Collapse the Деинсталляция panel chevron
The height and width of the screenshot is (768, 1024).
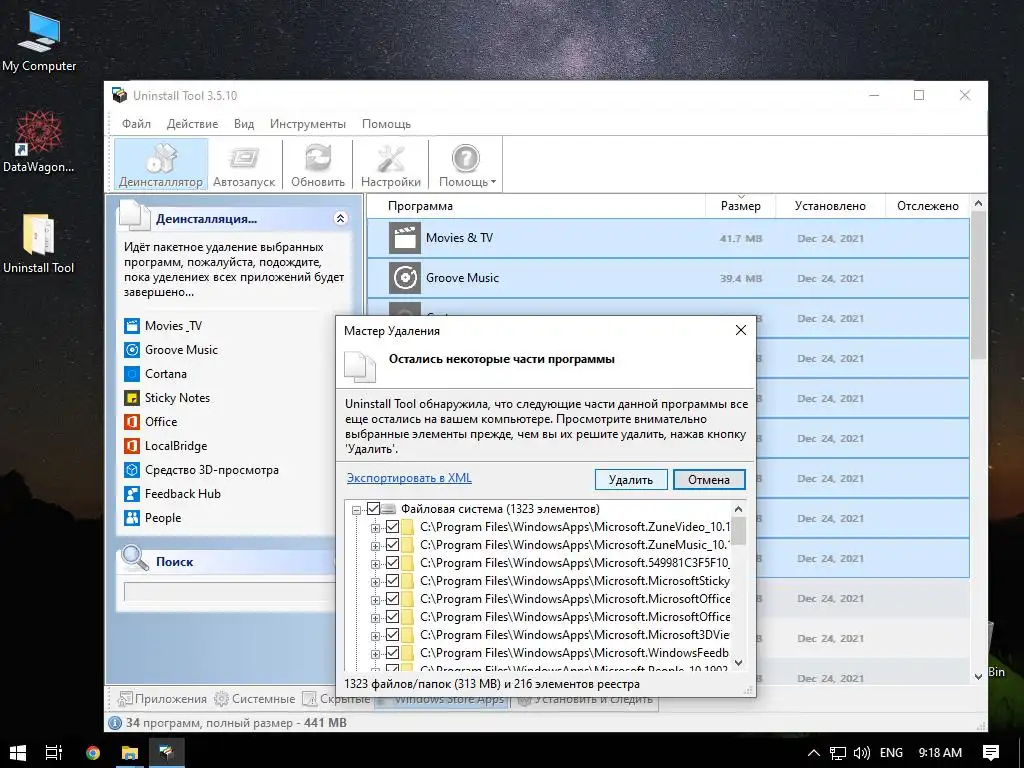(340, 218)
